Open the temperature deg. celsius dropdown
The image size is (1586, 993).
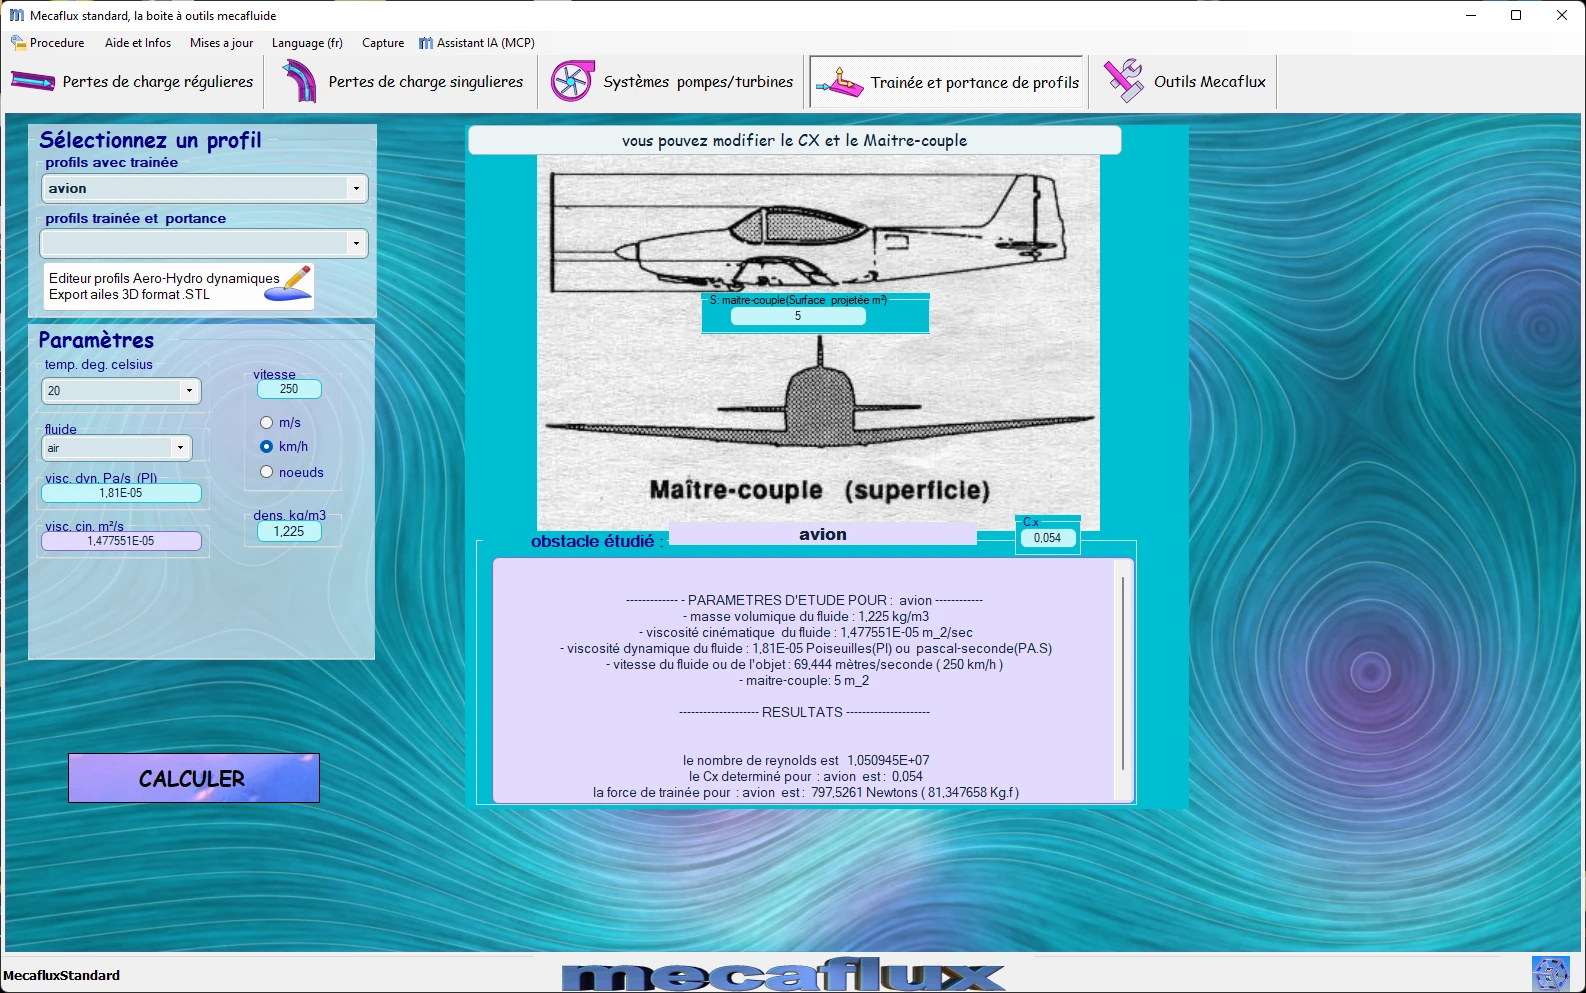click(x=189, y=391)
